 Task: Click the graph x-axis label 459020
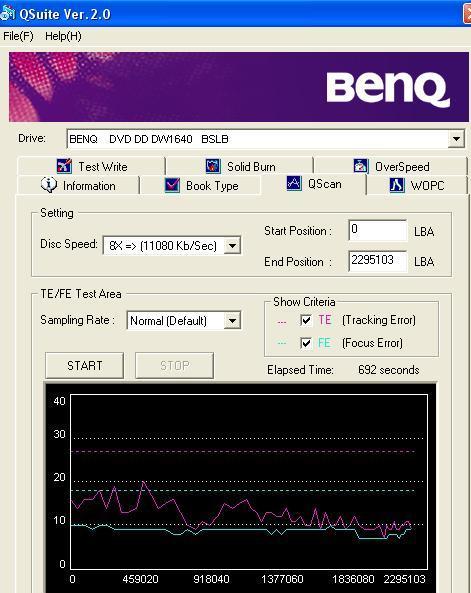pyautogui.click(x=140, y=579)
